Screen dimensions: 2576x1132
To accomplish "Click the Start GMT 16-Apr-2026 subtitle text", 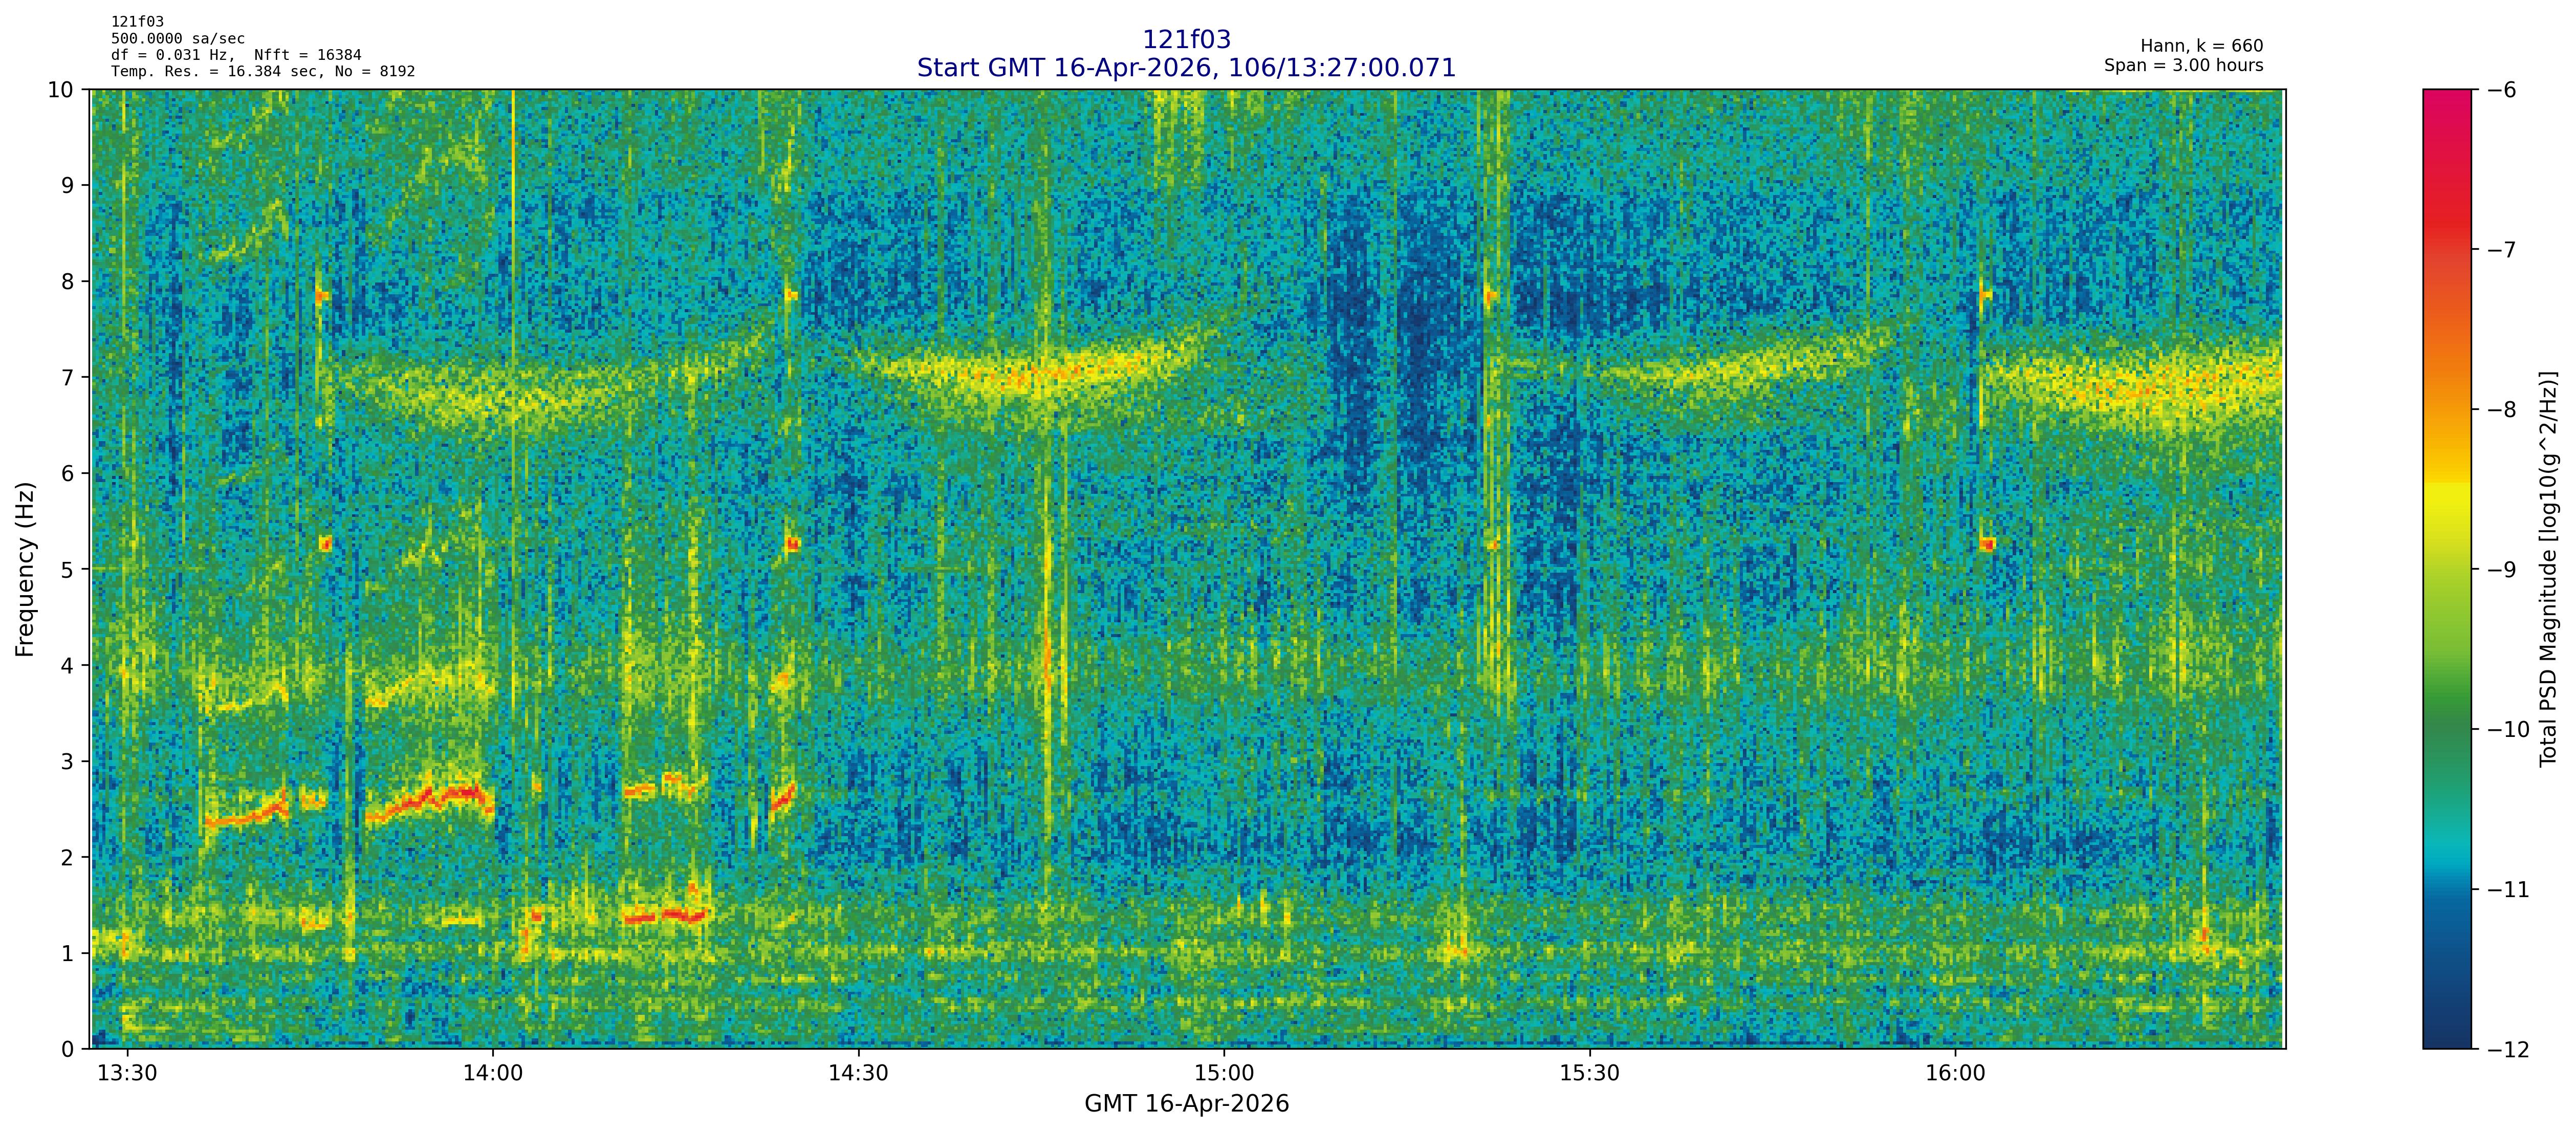I will pos(1186,68).
